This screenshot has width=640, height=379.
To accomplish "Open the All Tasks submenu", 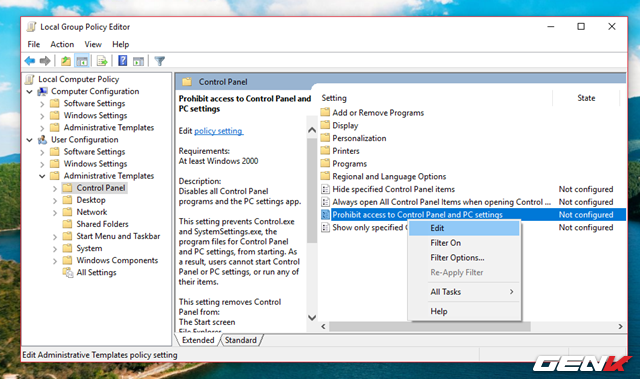I will [x=464, y=292].
